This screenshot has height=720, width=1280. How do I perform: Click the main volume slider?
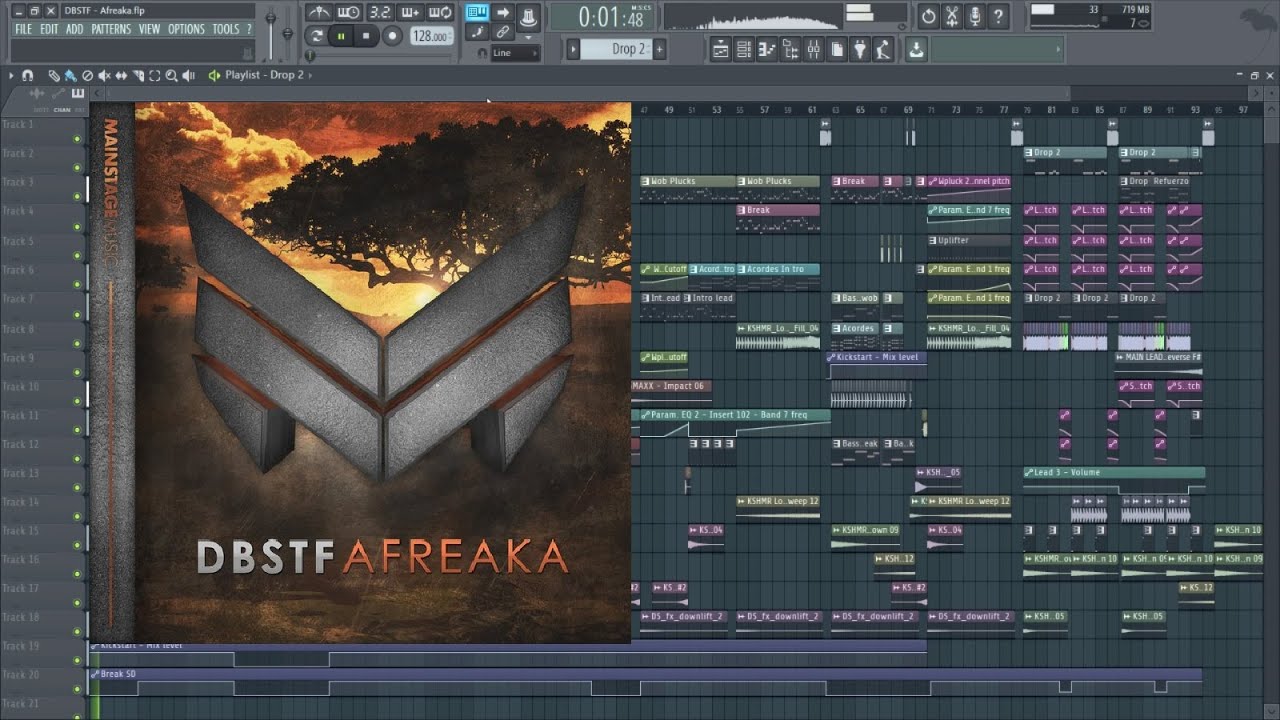271,33
